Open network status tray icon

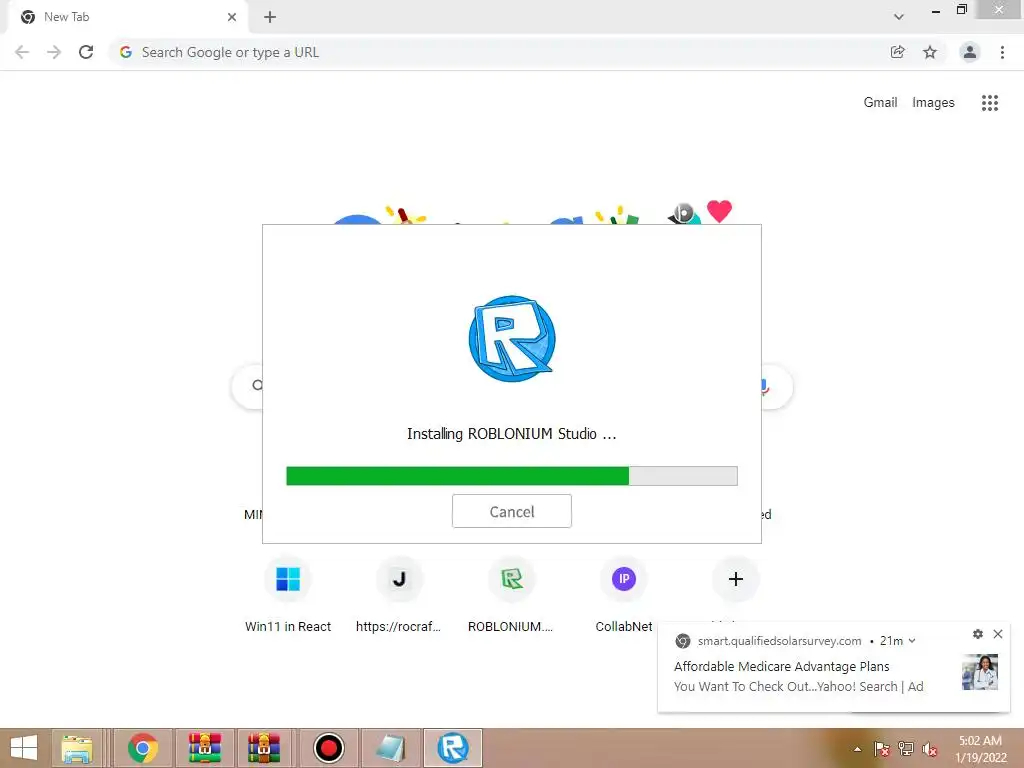point(906,749)
